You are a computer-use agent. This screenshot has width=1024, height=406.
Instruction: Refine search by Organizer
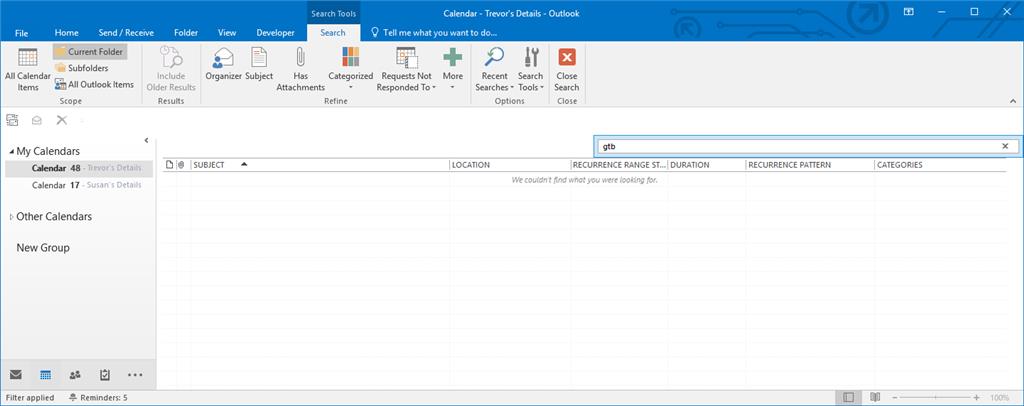pyautogui.click(x=223, y=65)
